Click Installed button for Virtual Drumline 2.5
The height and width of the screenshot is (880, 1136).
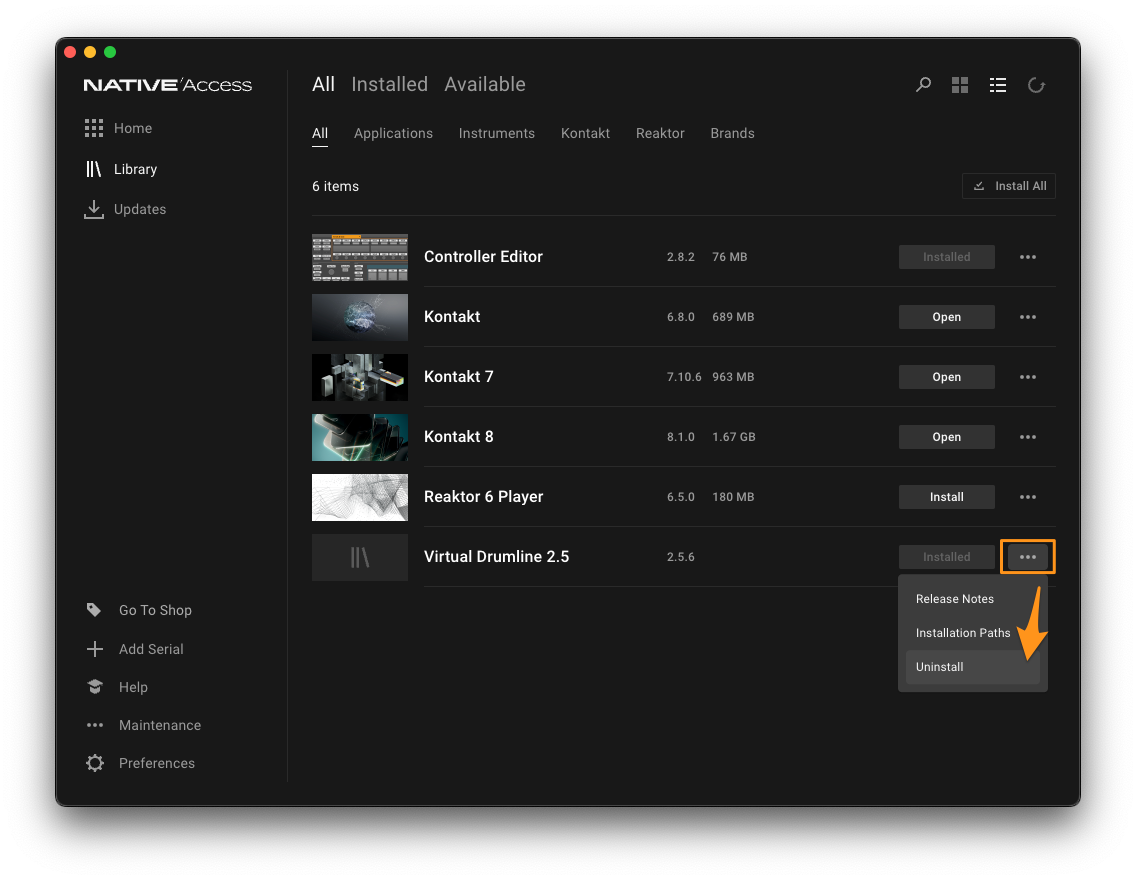point(946,557)
